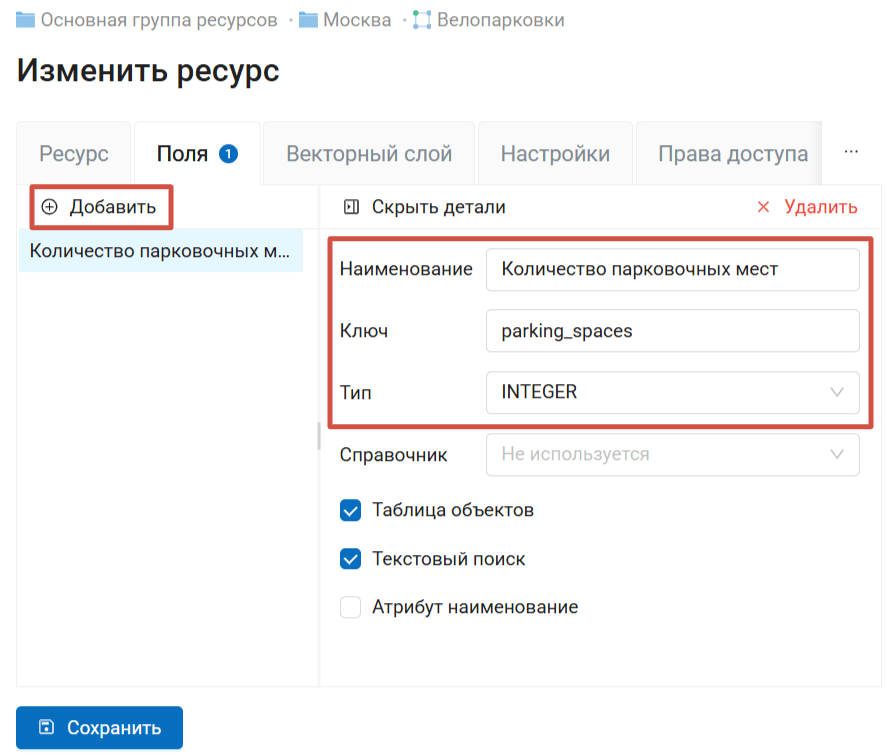Click the plus icon next to Добавить
The height and width of the screenshot is (755, 893).
(49, 207)
